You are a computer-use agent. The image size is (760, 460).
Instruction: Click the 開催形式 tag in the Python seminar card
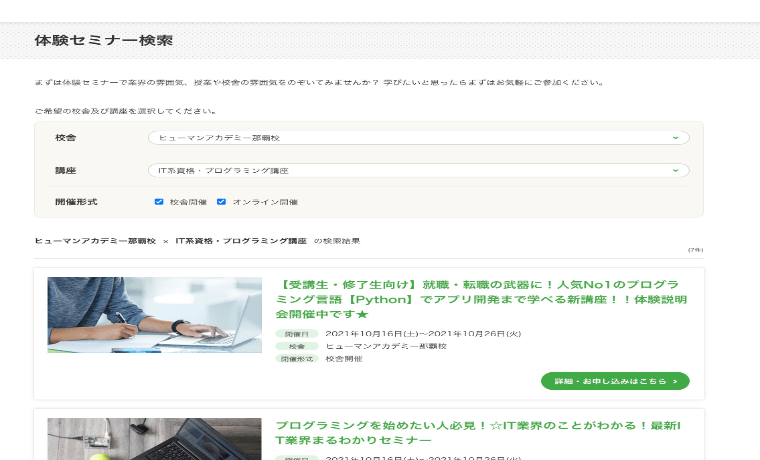[297, 359]
